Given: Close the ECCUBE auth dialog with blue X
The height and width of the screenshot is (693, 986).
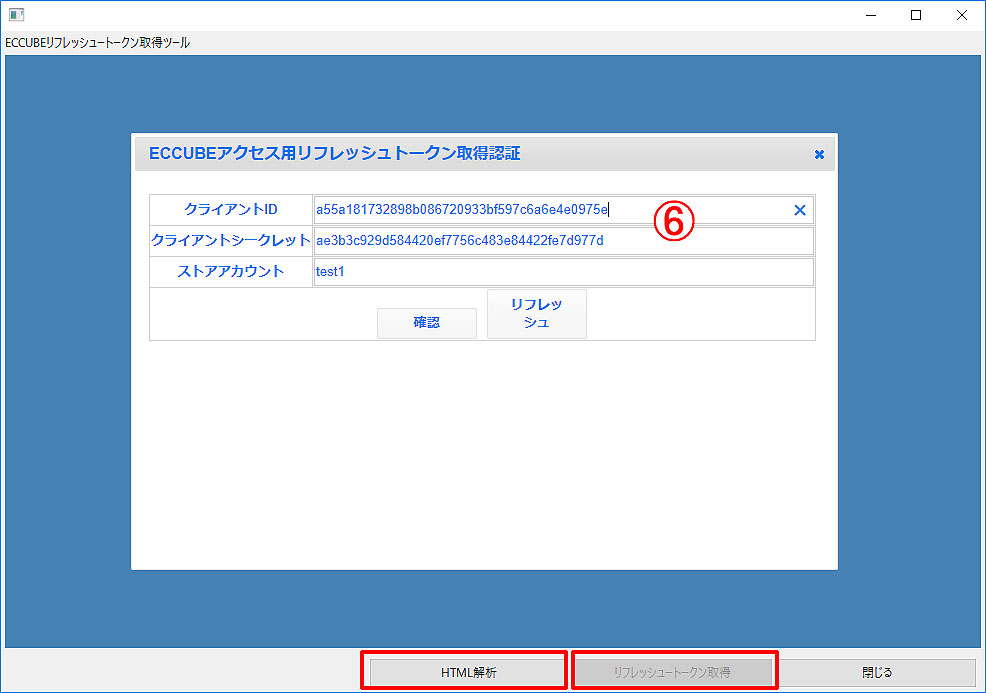Looking at the screenshot, I should (819, 154).
